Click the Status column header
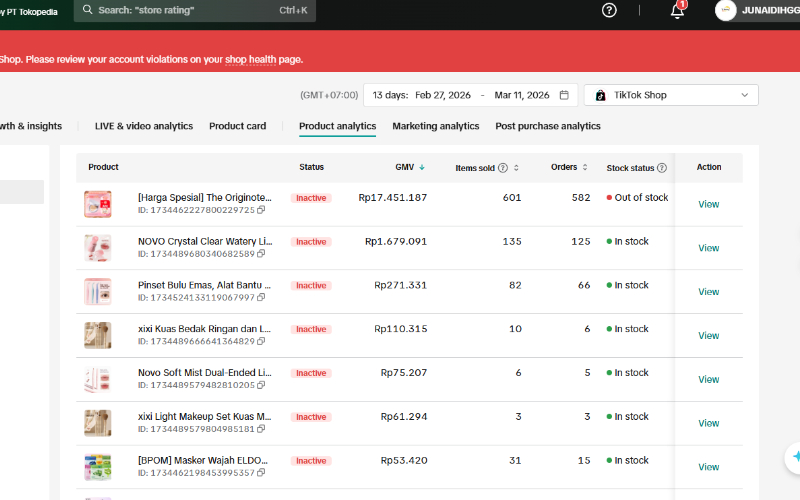800x500 pixels. [x=311, y=167]
